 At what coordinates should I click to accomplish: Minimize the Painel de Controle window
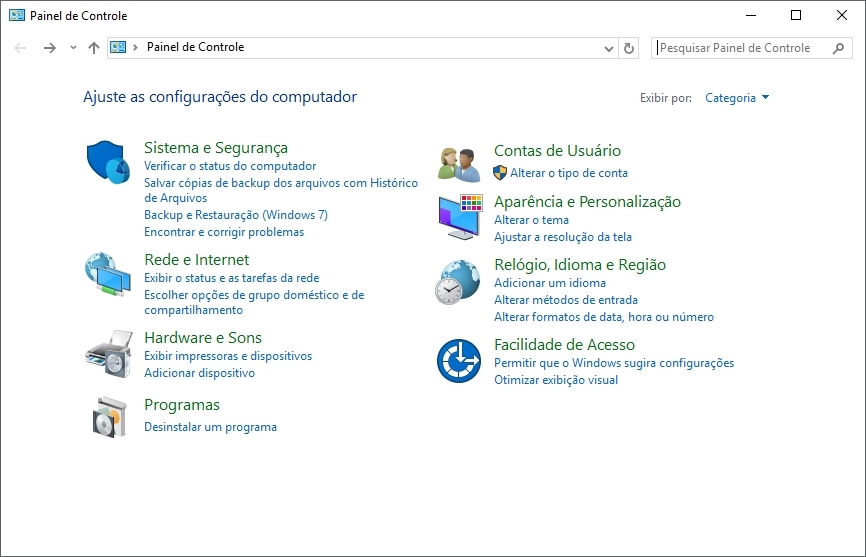[x=751, y=15]
